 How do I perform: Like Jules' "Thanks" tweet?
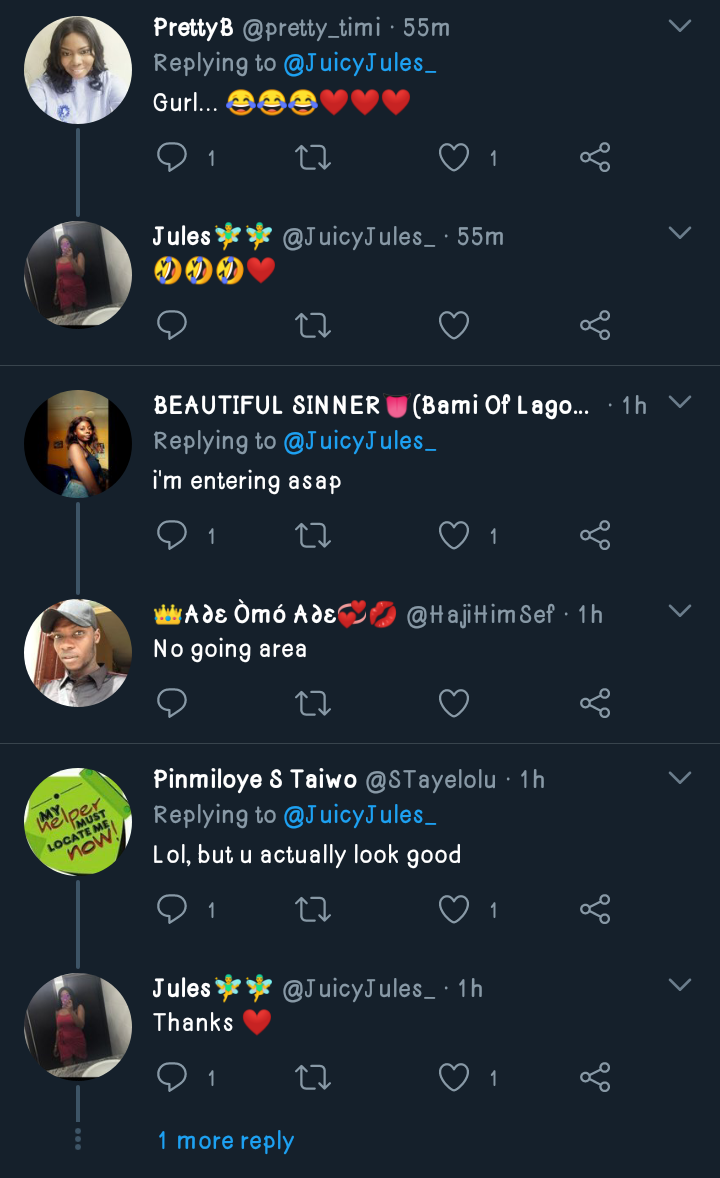coord(455,1077)
